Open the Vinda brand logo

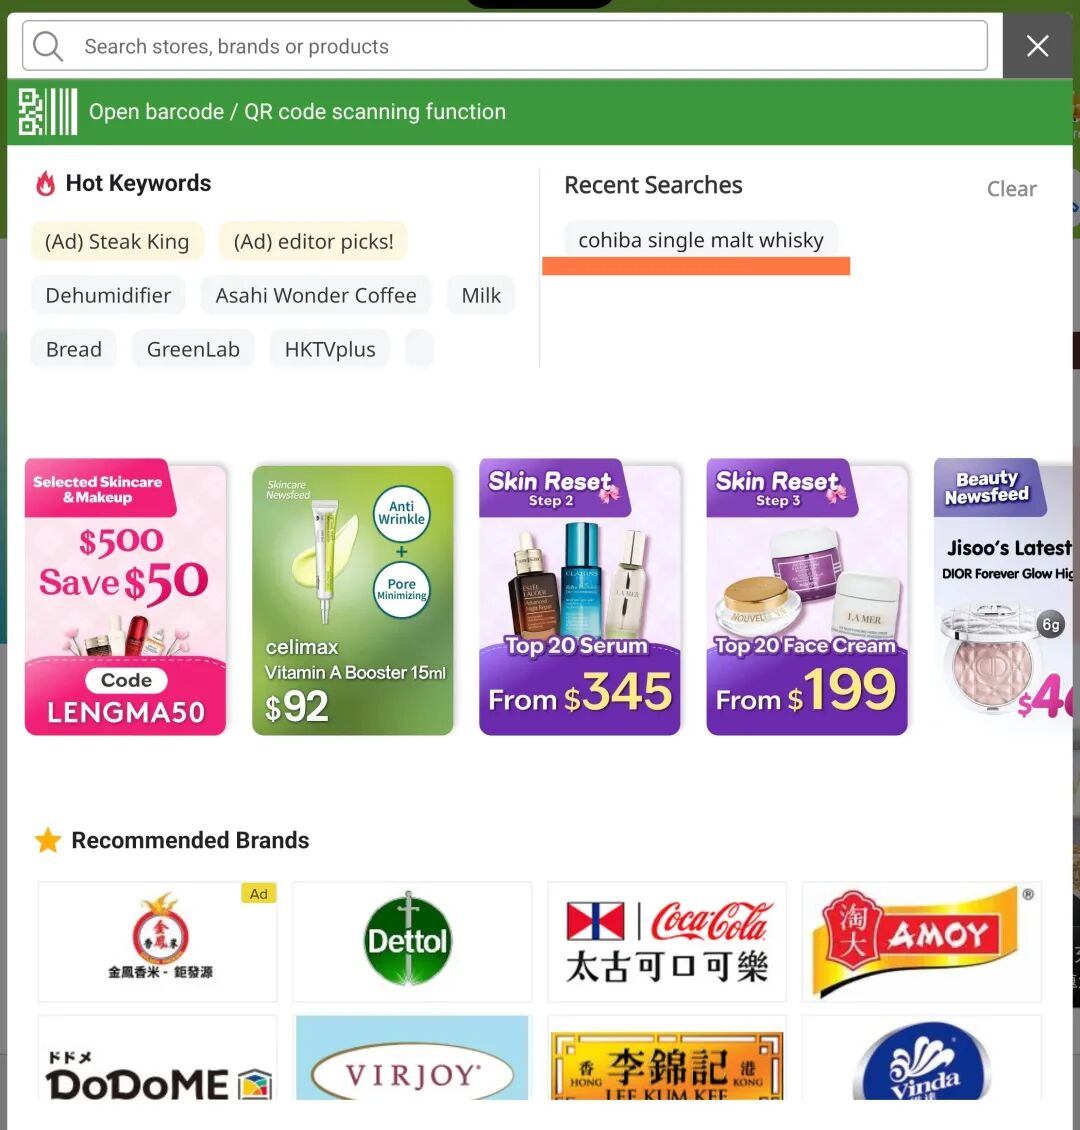click(921, 1057)
